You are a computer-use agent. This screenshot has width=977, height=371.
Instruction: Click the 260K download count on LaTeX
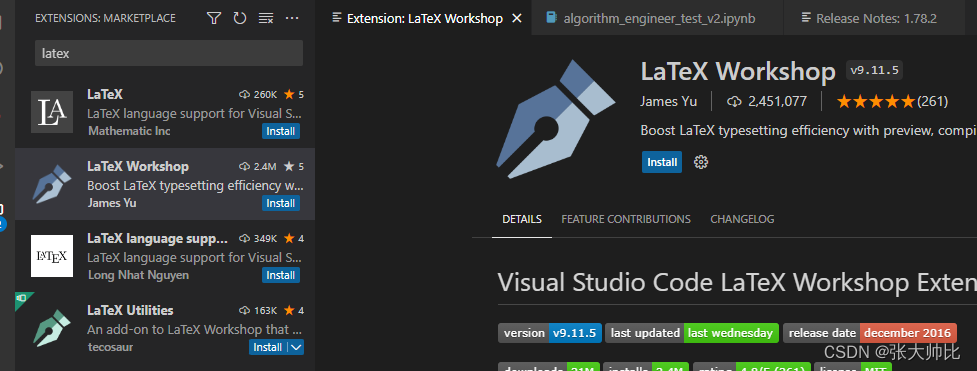click(x=259, y=95)
